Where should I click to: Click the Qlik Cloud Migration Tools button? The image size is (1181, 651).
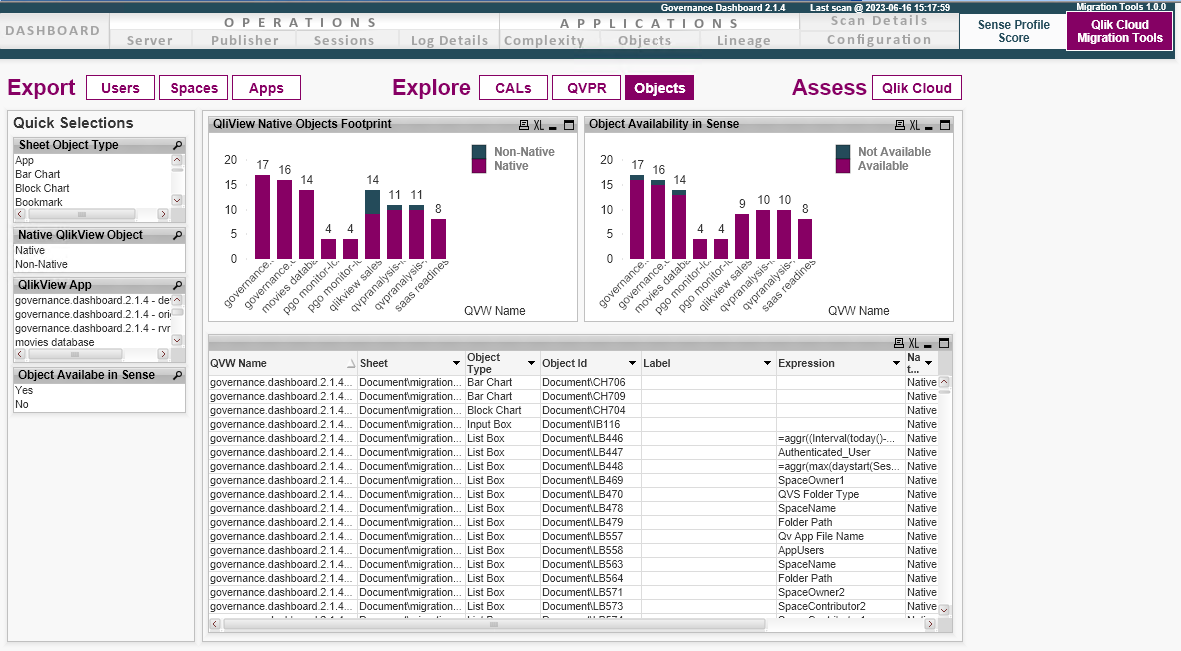(x=1119, y=30)
